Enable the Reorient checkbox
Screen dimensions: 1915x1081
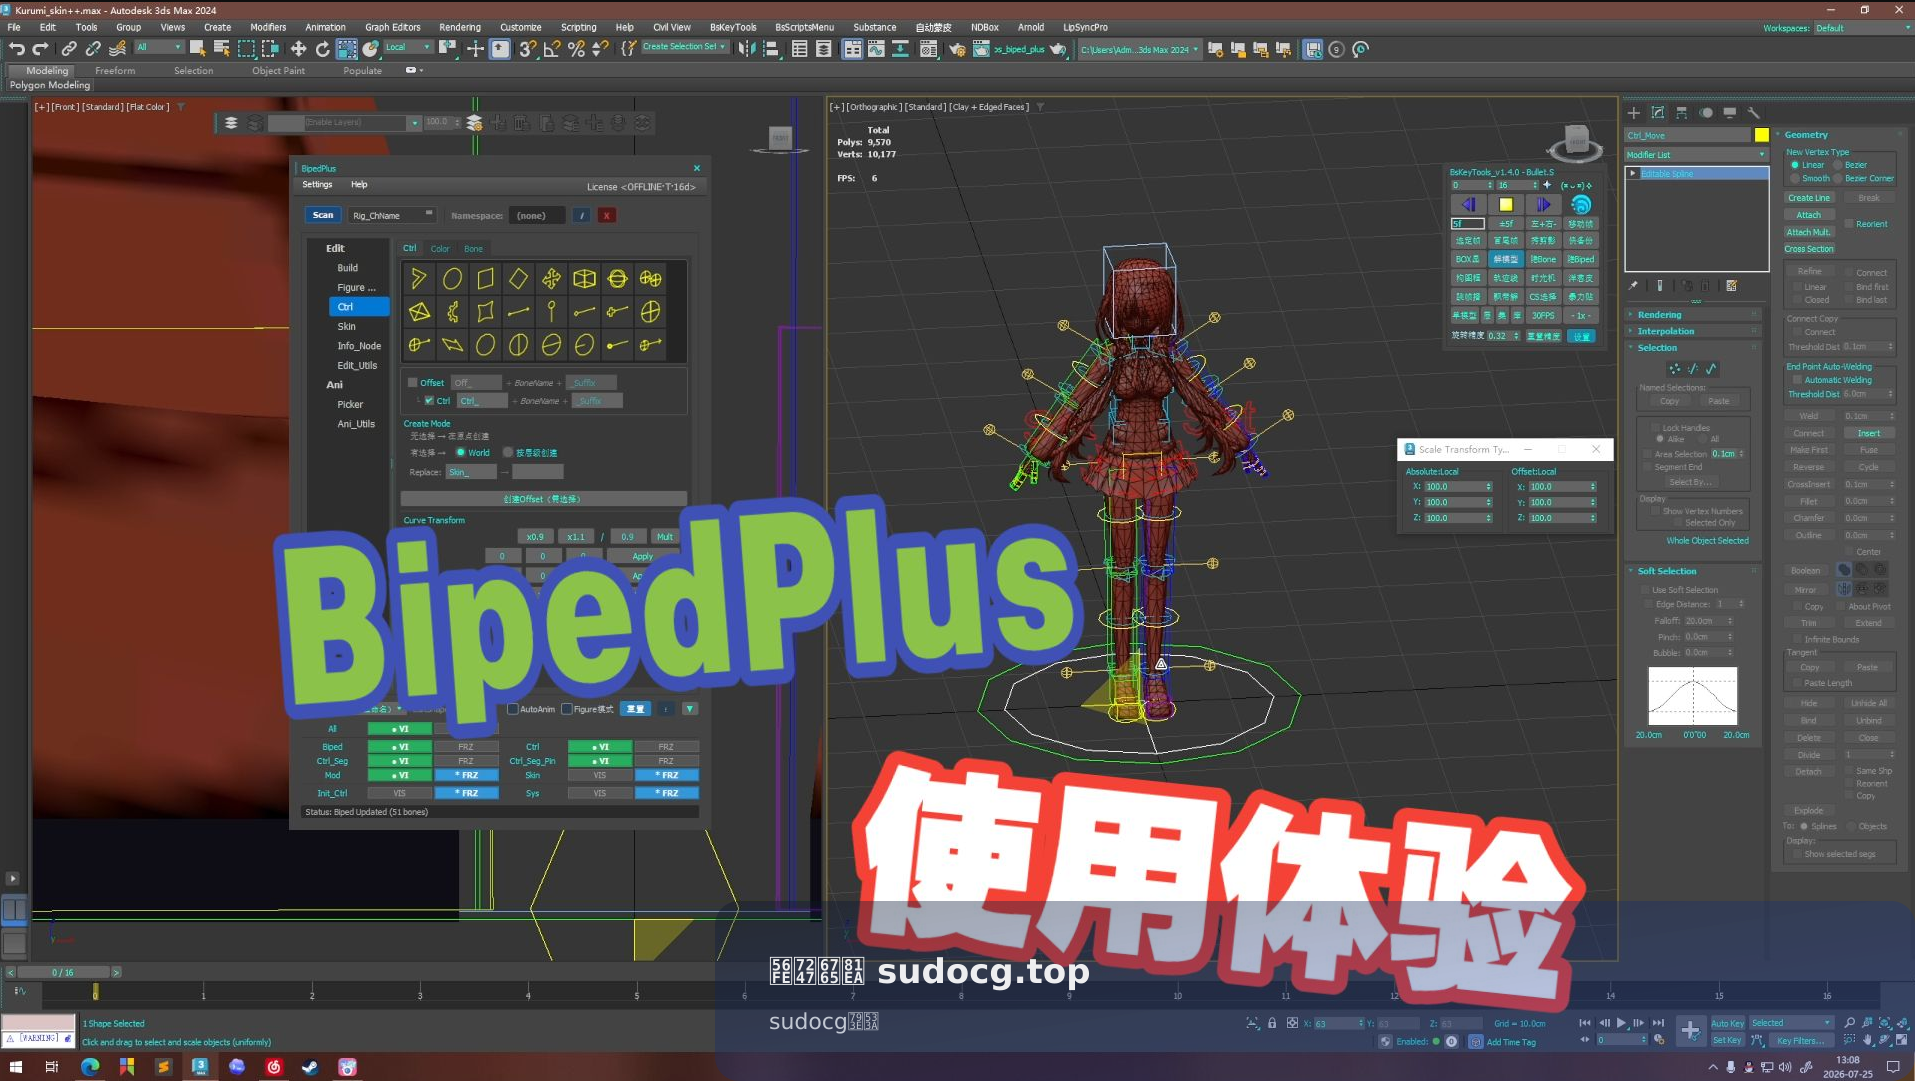[x=1850, y=224]
